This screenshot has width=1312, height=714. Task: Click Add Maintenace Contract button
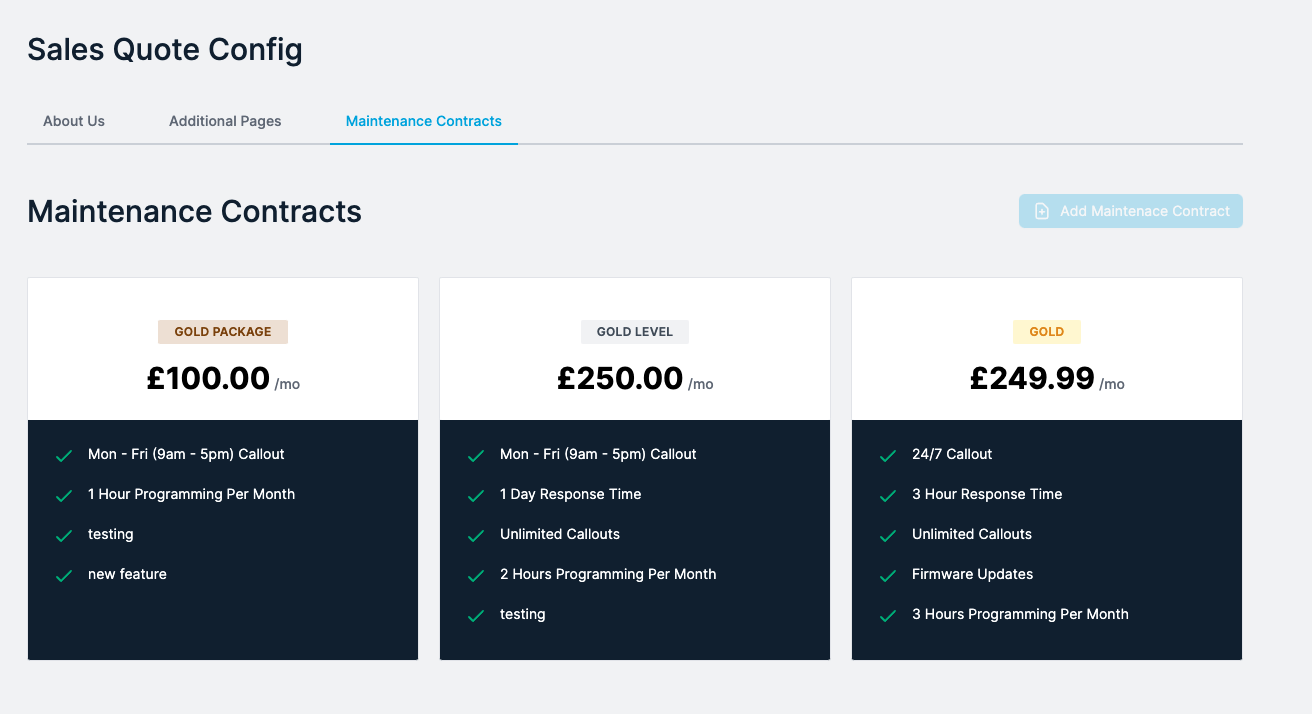1131,211
